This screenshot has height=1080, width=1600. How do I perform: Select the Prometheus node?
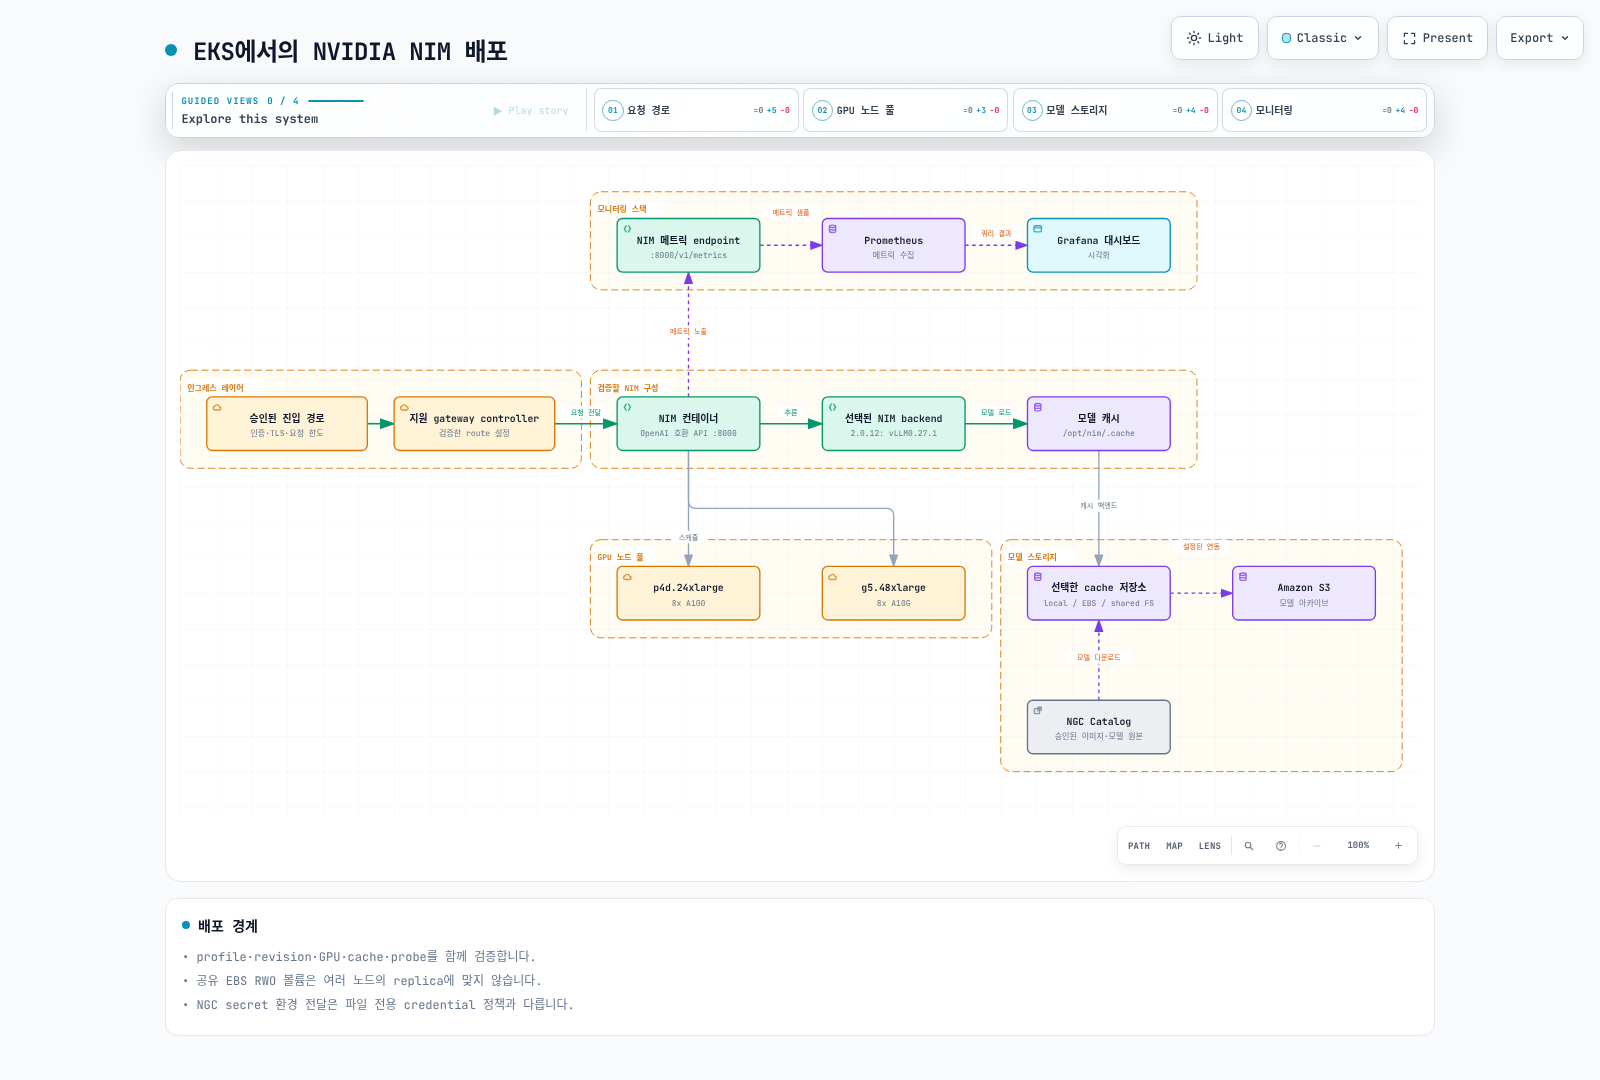click(893, 245)
